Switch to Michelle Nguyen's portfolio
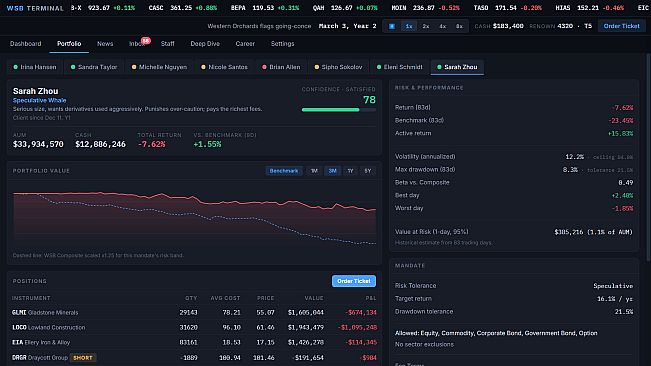 coord(159,67)
